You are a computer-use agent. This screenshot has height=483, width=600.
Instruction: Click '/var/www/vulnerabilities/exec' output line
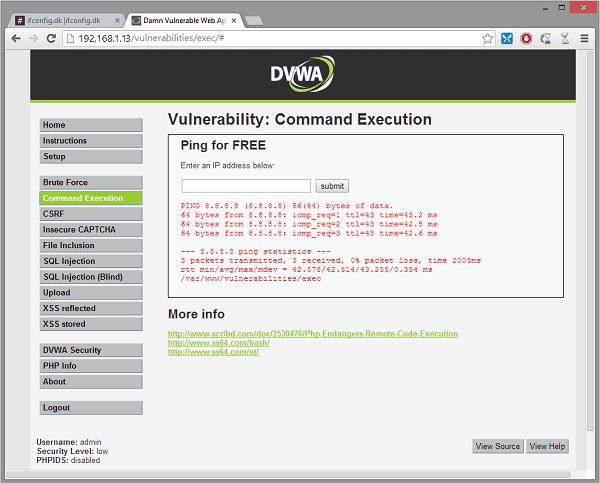(x=251, y=279)
